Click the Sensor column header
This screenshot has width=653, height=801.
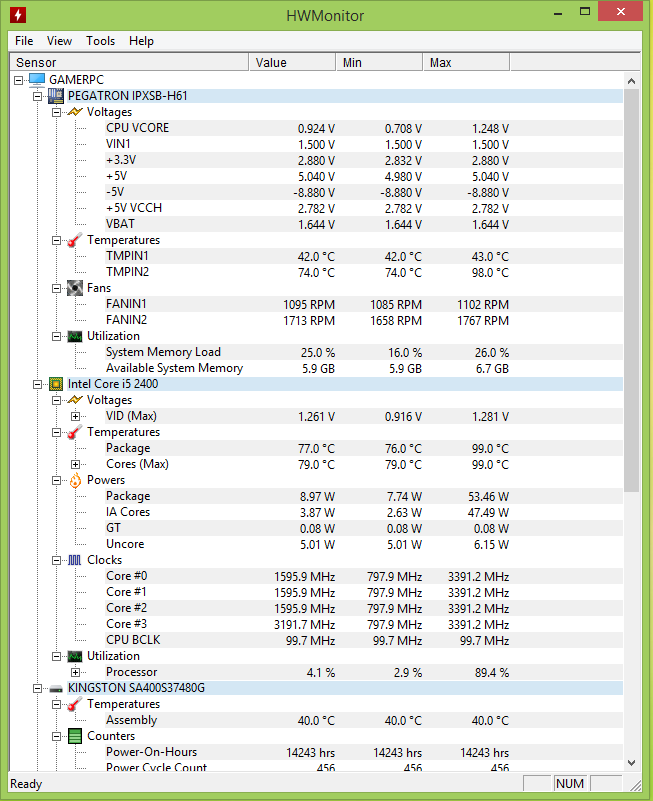tap(129, 62)
